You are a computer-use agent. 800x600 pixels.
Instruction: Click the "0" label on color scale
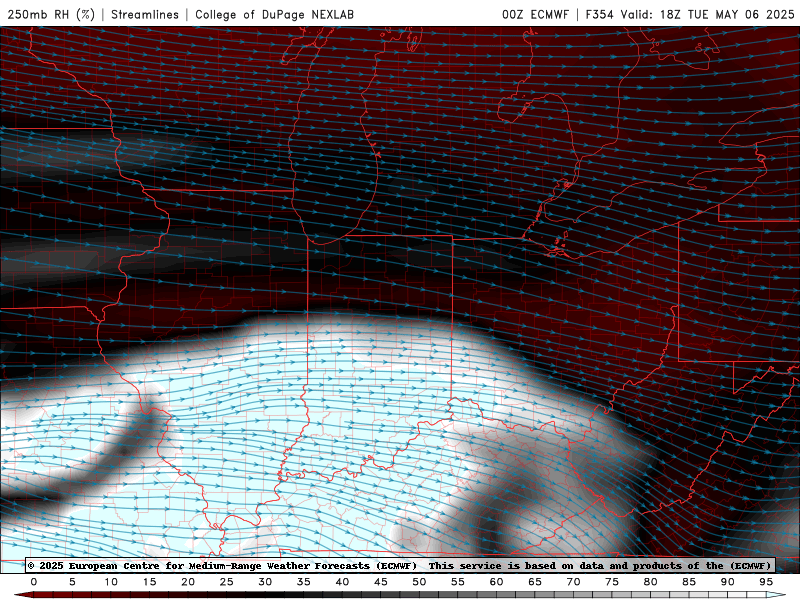click(34, 582)
